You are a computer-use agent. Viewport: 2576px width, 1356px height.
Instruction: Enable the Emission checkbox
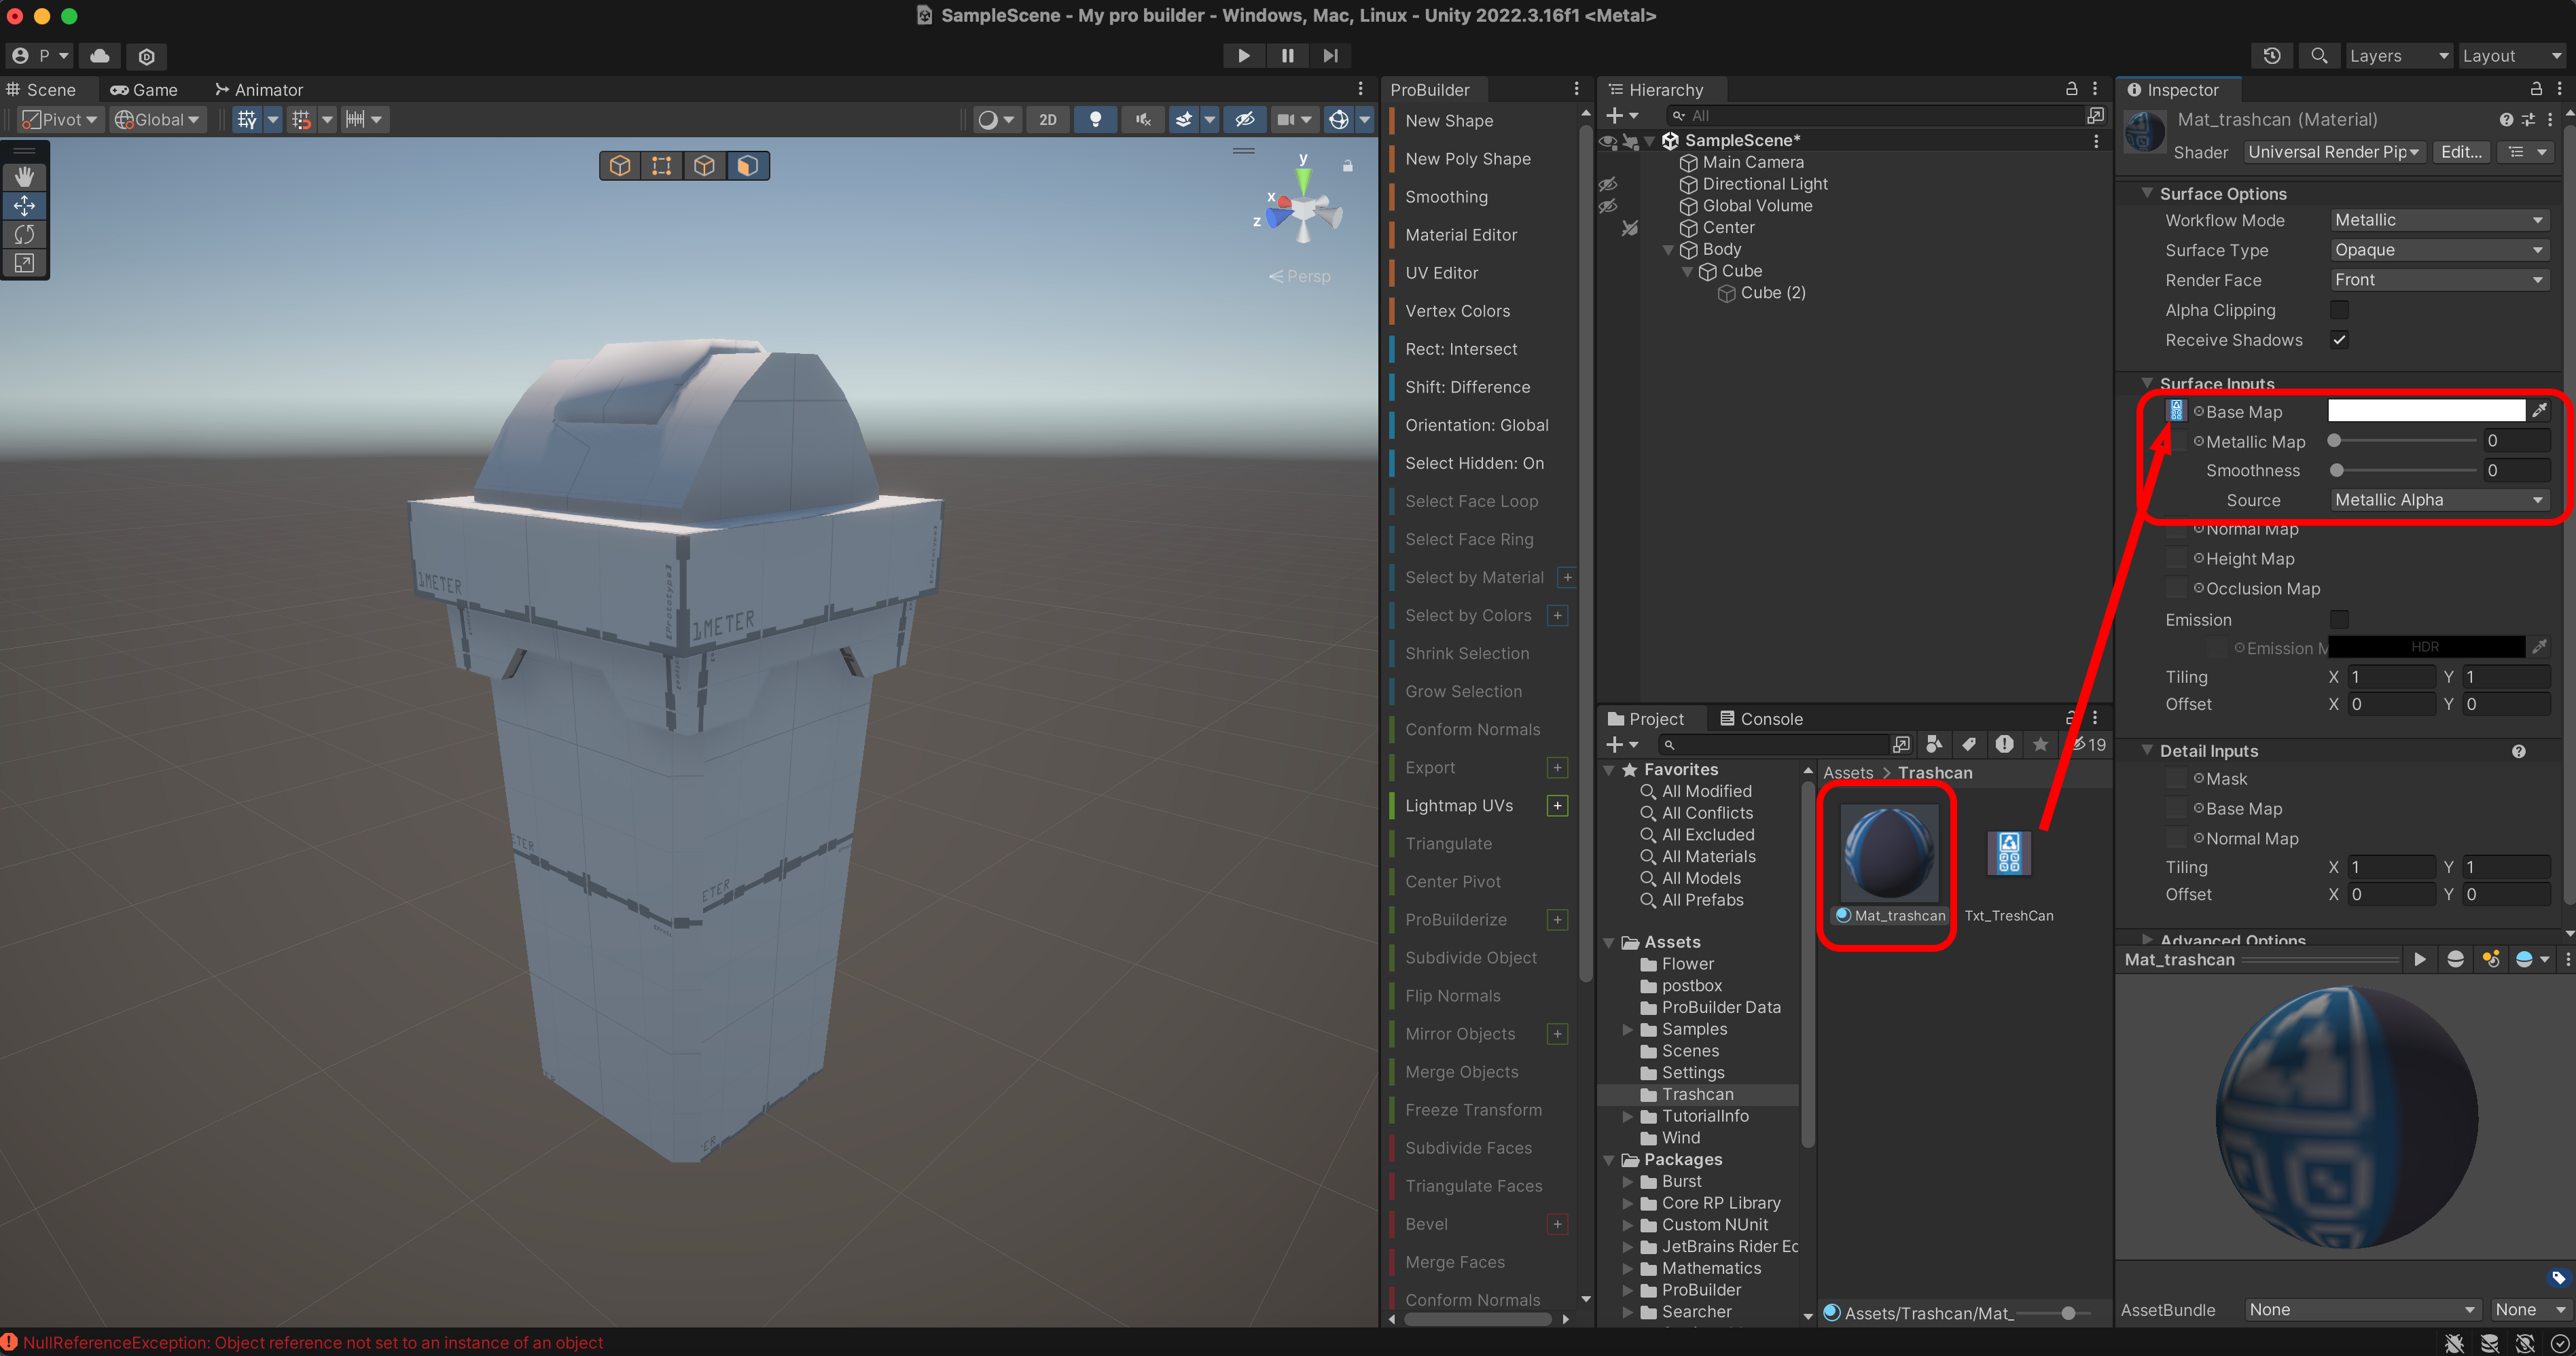pos(2339,620)
